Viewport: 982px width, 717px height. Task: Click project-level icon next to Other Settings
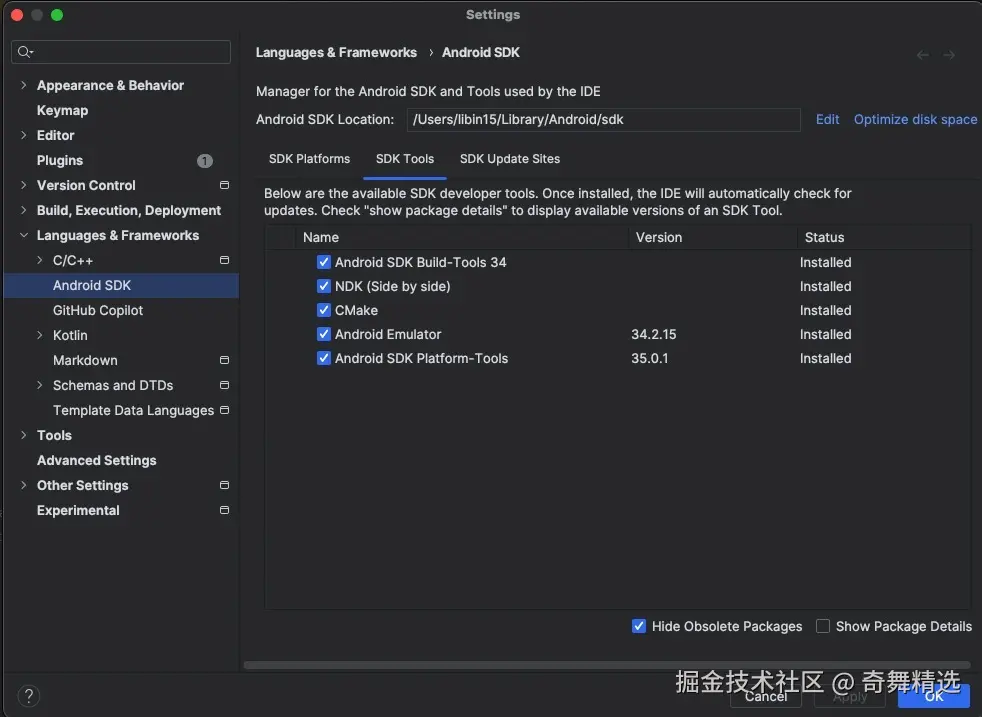[224, 485]
